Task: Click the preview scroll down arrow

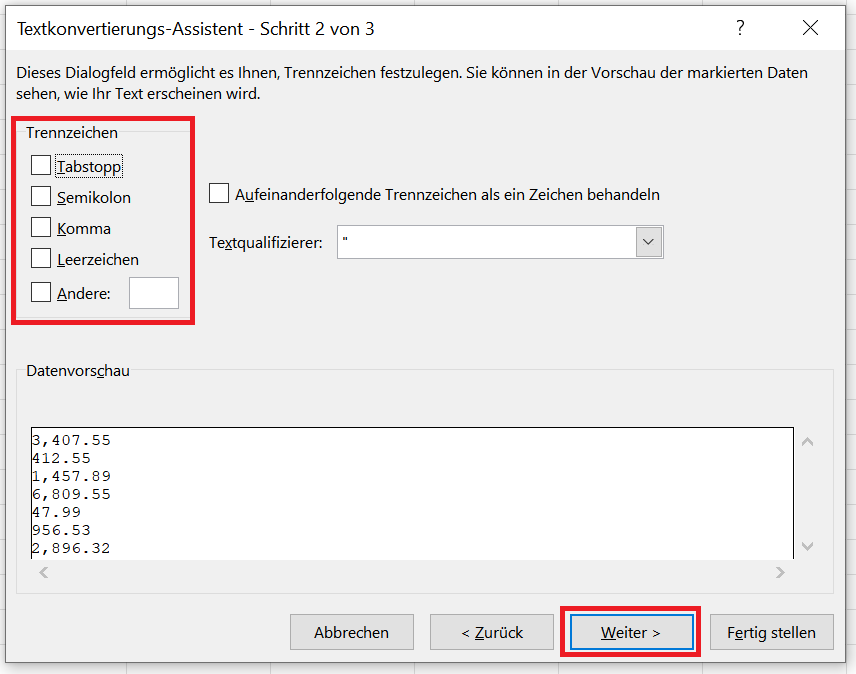Action: pos(807,546)
